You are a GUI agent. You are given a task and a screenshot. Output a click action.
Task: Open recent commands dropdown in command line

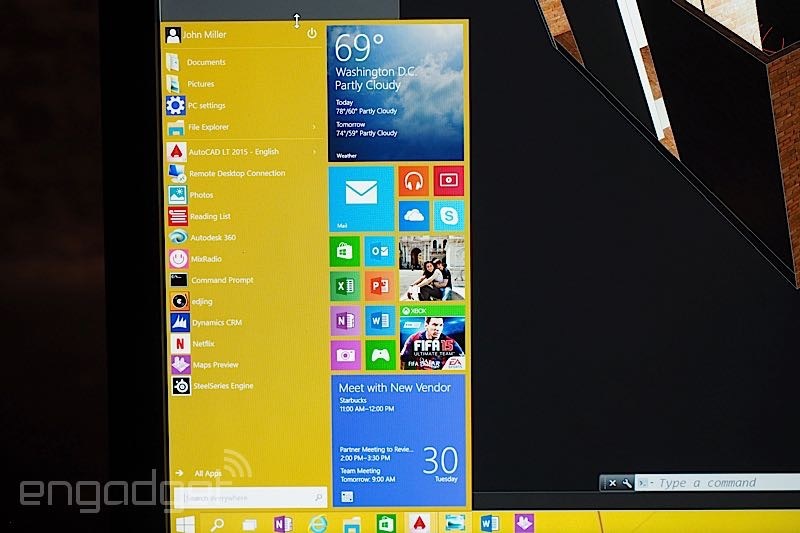pyautogui.click(x=645, y=483)
